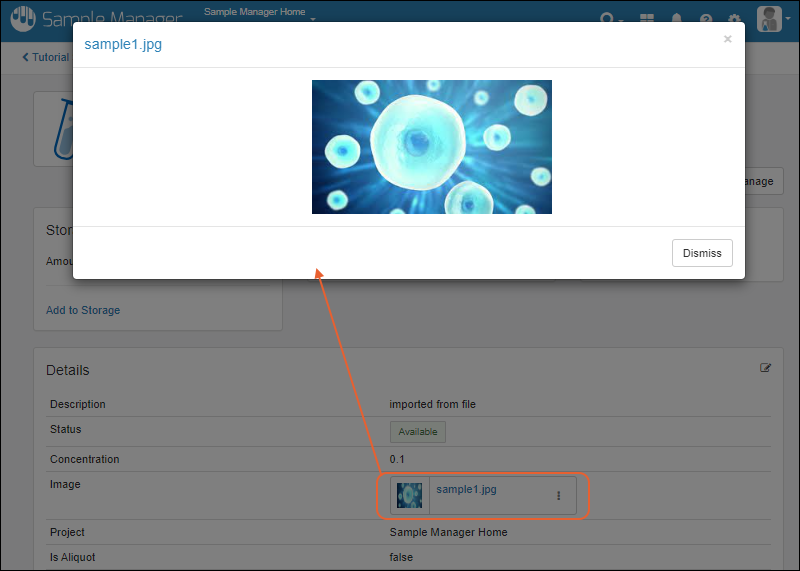The height and width of the screenshot is (571, 800).
Task: Open the help question mark icon
Action: coord(706,19)
